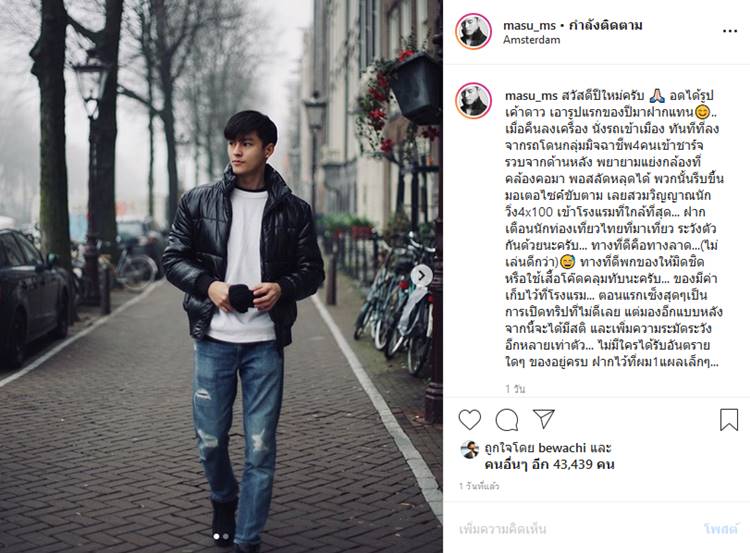Like the post with the heart icon
Screen dimensions: 750x553
(470, 420)
